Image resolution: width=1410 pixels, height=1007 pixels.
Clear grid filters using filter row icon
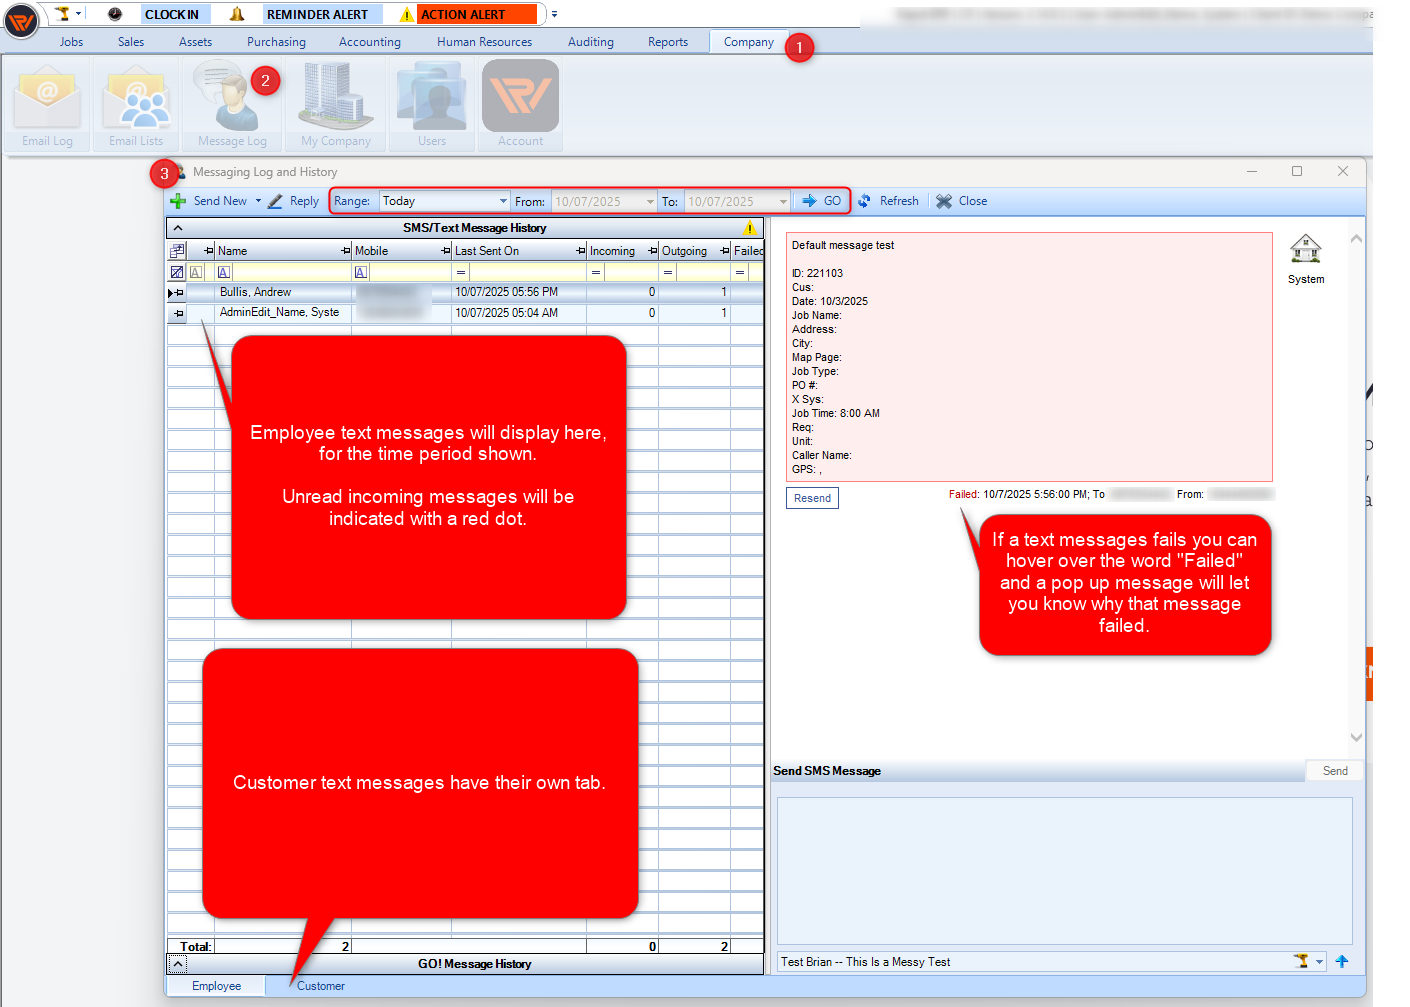[177, 272]
